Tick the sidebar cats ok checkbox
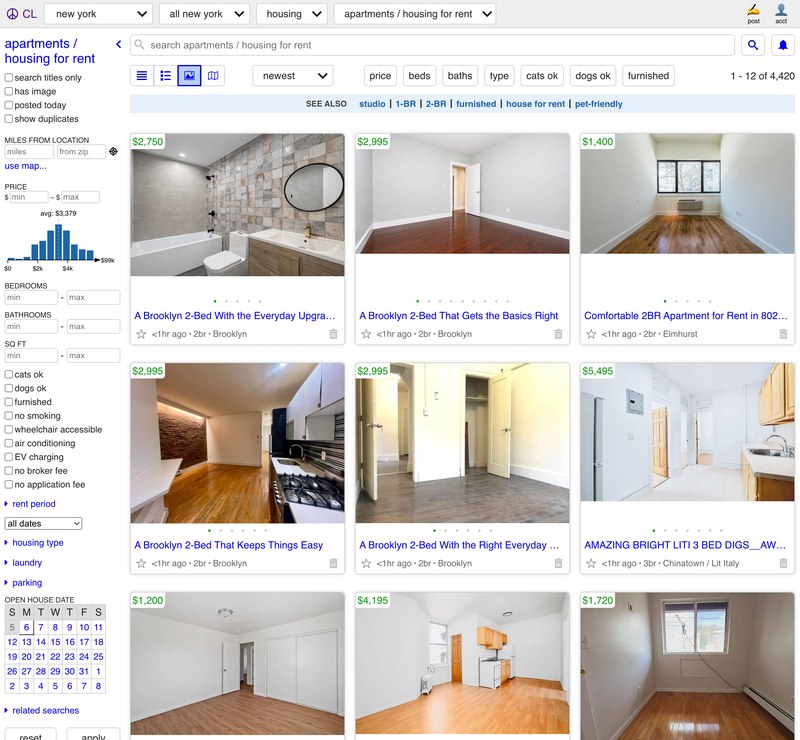This screenshot has height=740, width=800. pyautogui.click(x=9, y=375)
